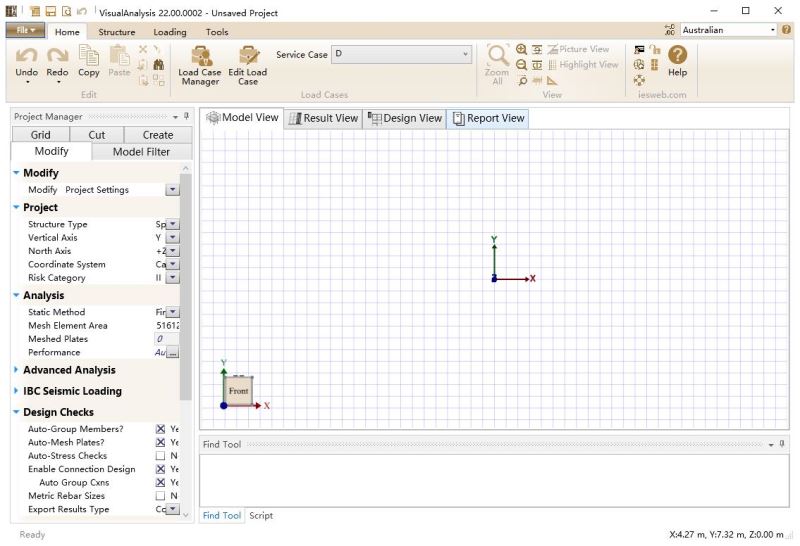Viewport: 800px width, 546px height.
Task: Open the Model Filter tab
Action: (141, 152)
